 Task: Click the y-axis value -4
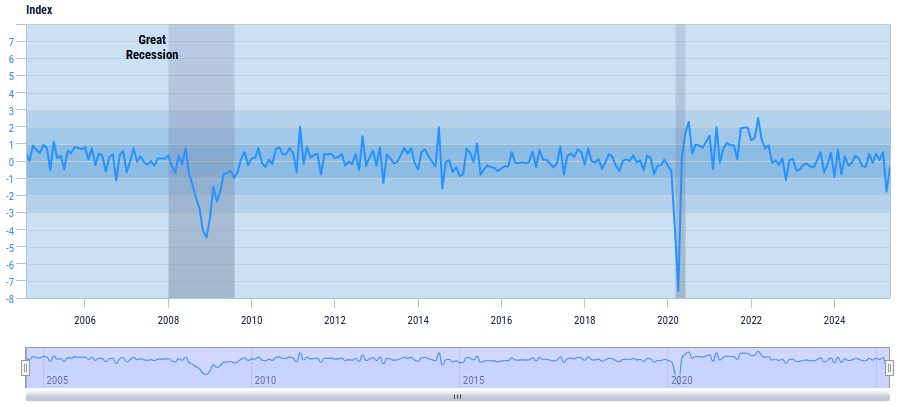click(x=10, y=230)
